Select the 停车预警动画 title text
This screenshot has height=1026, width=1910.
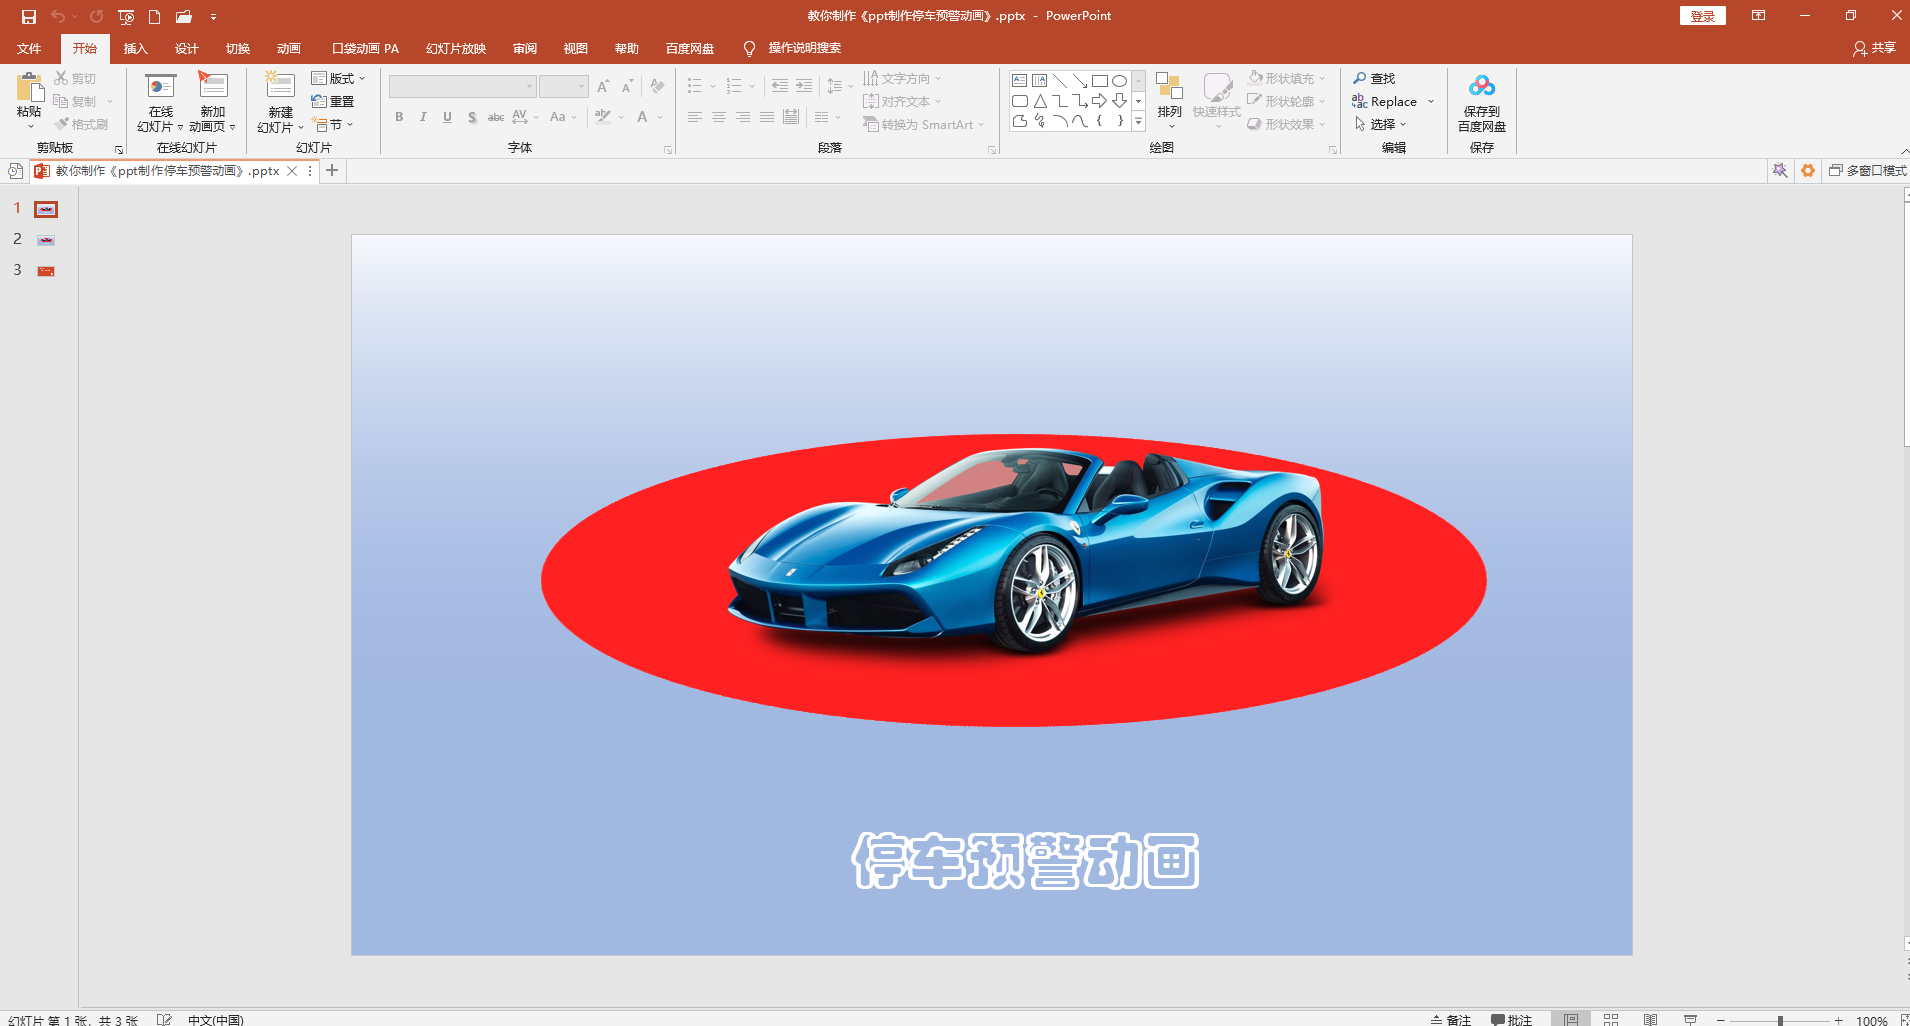1025,860
